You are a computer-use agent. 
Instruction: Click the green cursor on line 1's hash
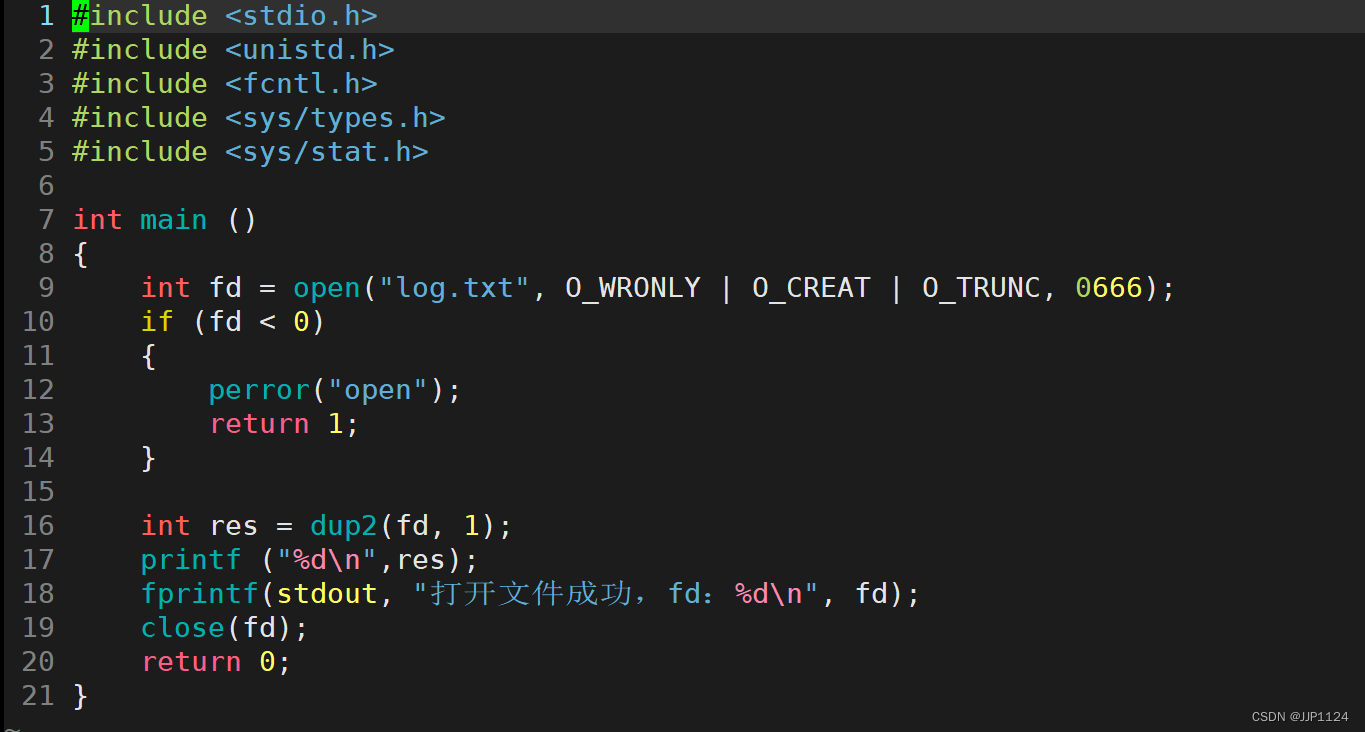[x=80, y=16]
